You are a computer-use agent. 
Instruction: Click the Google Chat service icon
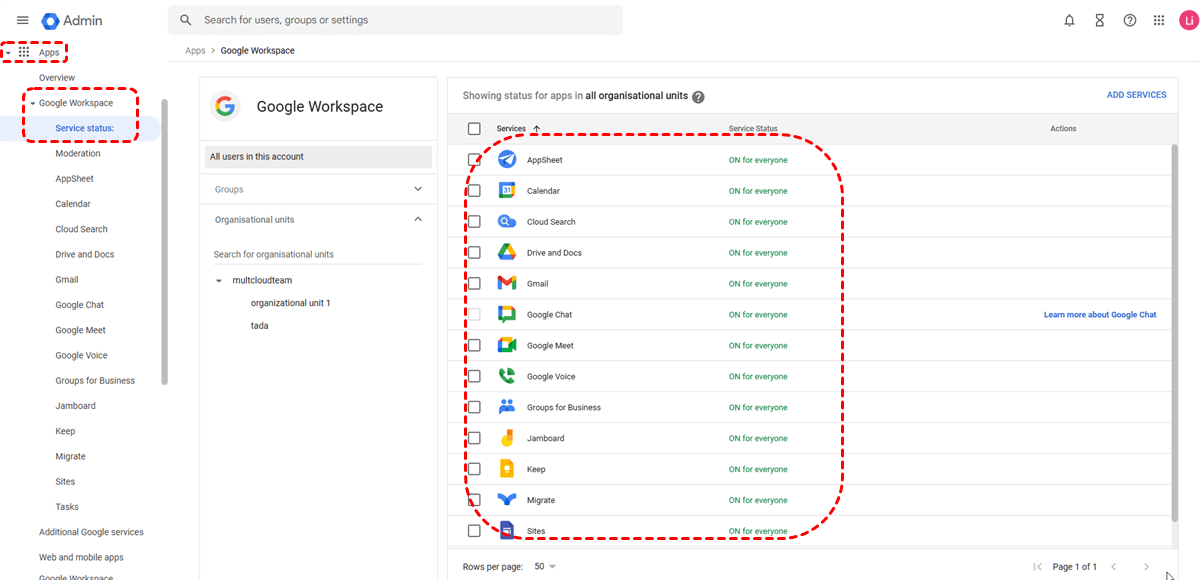[507, 315]
